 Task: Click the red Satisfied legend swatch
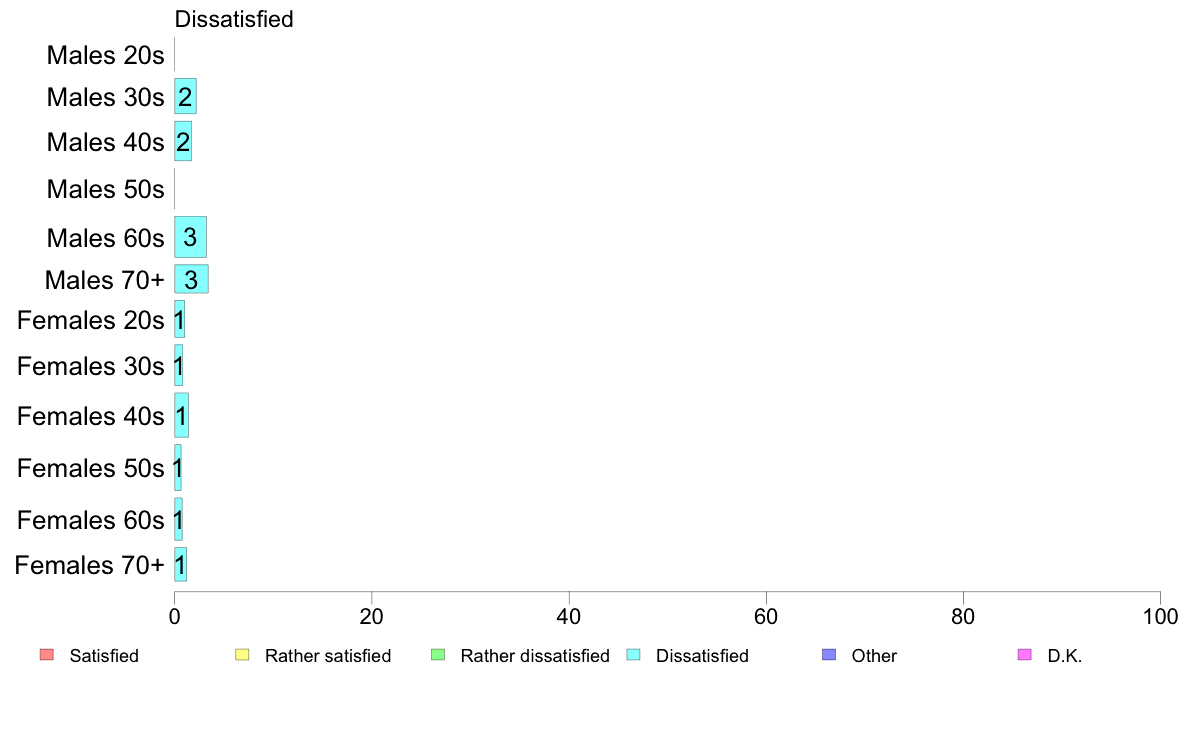click(46, 654)
